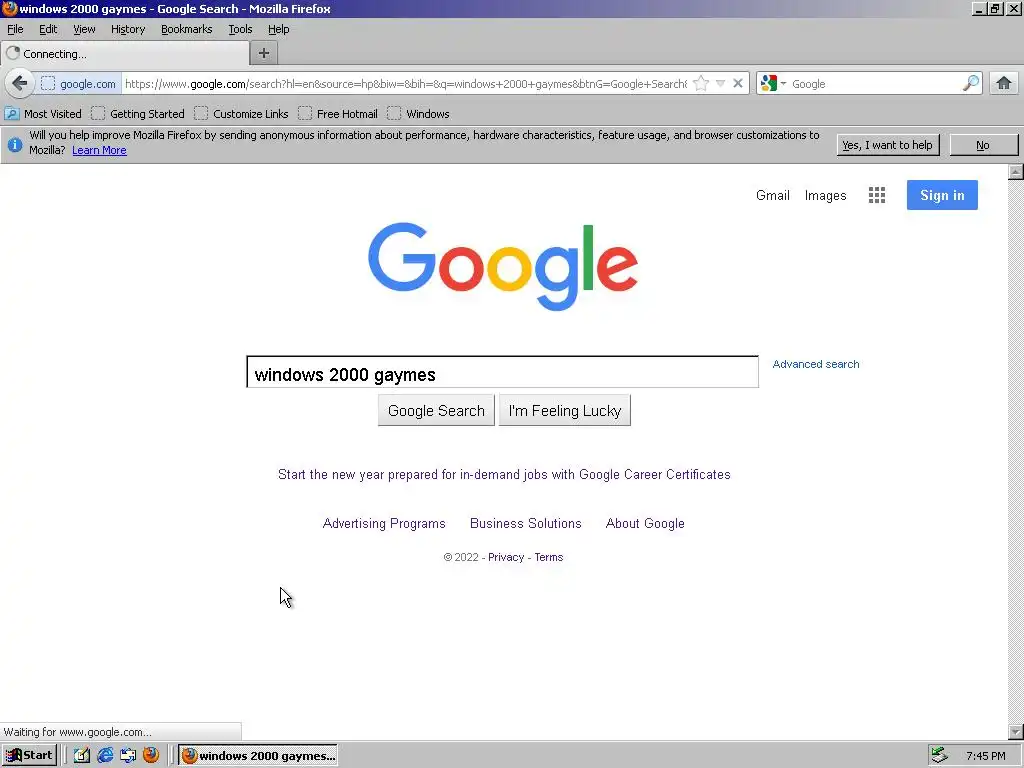The height and width of the screenshot is (768, 1024).
Task: Open the Advertising Programs link
Action: pos(384,523)
